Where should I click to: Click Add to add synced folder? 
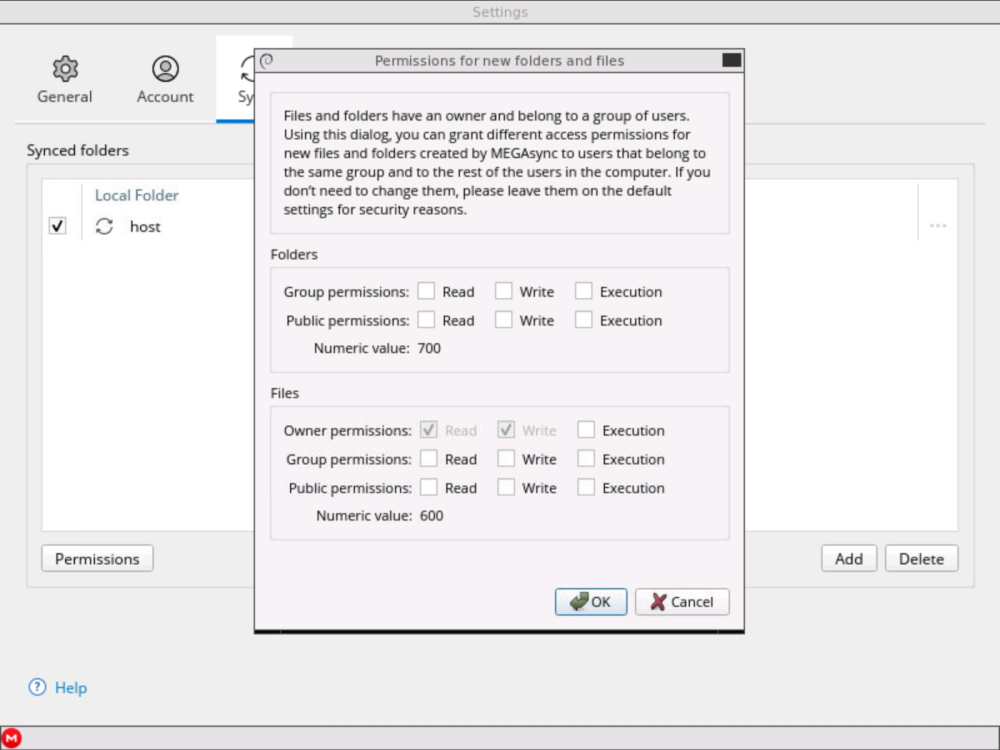(849, 558)
